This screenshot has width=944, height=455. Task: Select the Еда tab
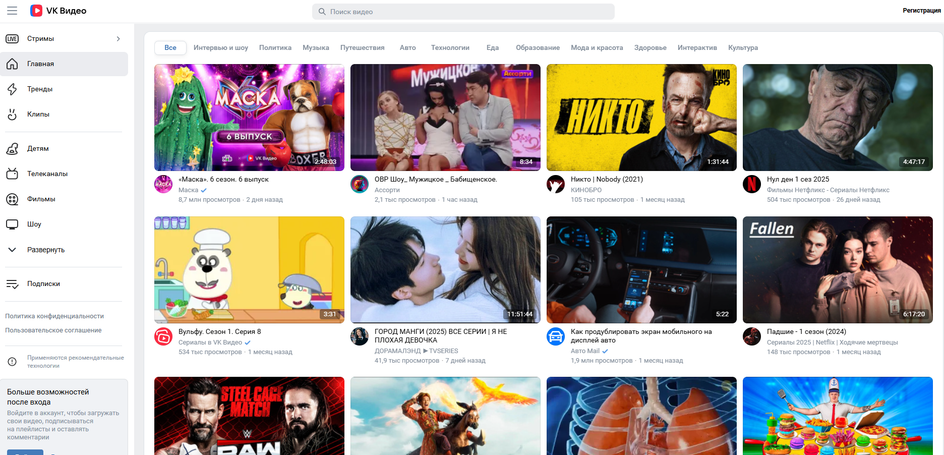[x=492, y=48]
